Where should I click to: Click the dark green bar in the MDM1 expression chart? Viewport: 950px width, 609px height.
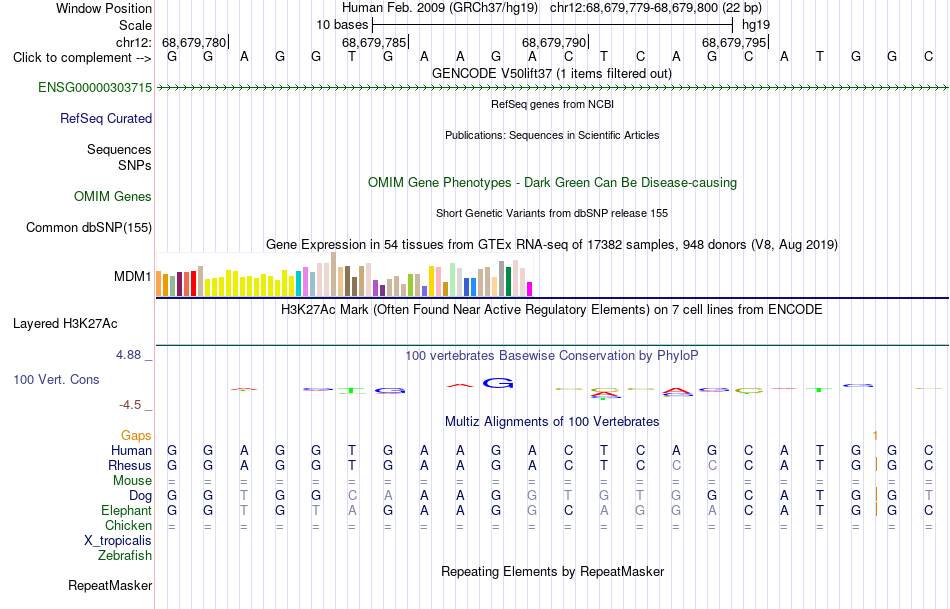pyautogui.click(x=508, y=282)
